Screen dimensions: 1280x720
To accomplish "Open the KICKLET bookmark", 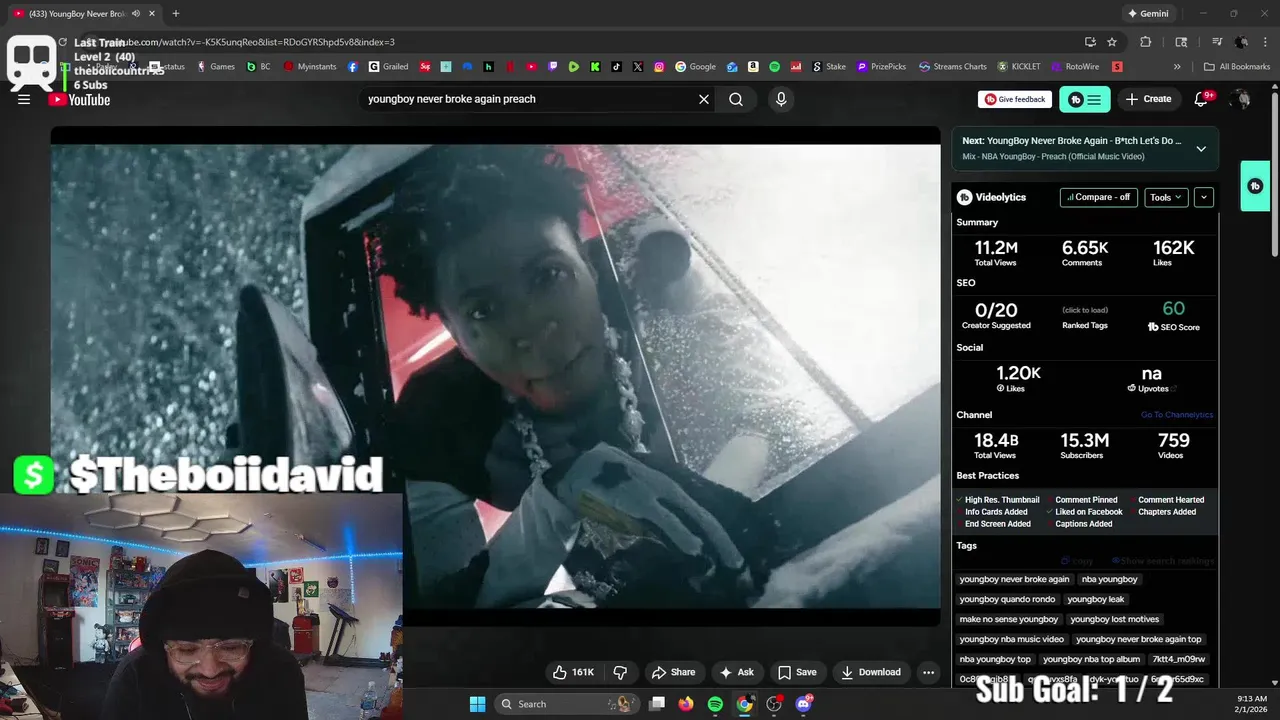I will pos(1018,67).
